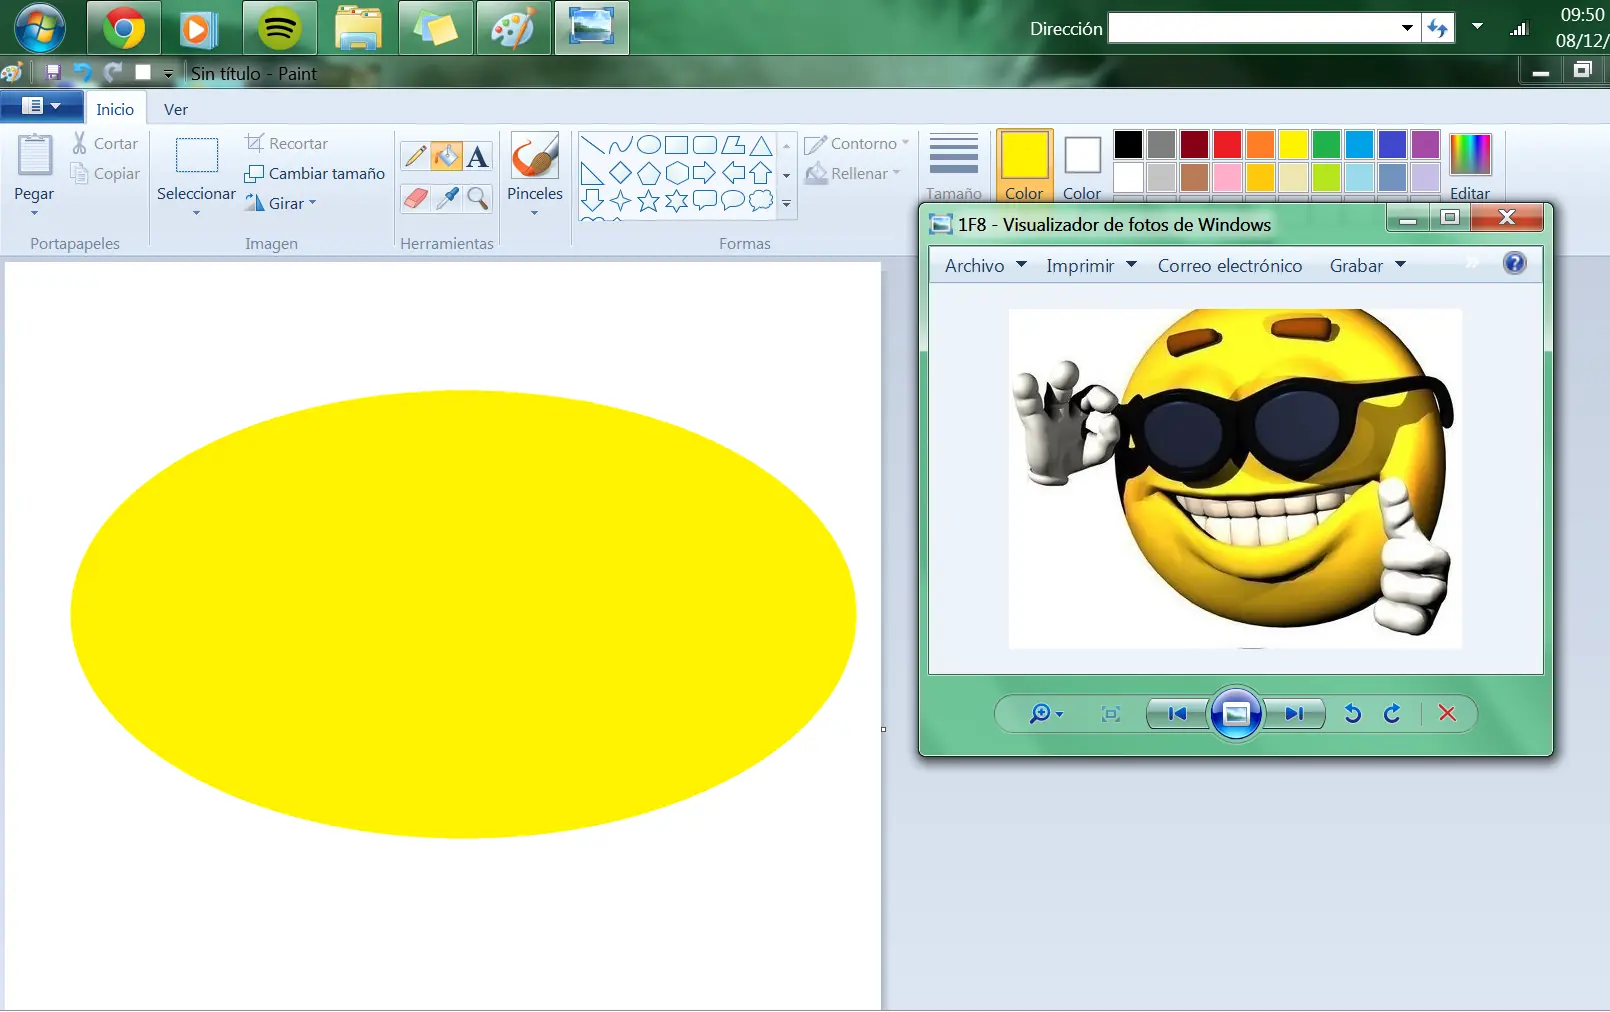Switch to the Inicio tab

[115, 109]
